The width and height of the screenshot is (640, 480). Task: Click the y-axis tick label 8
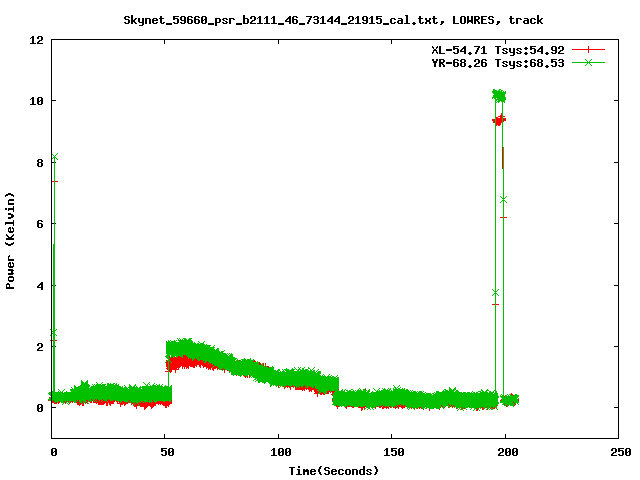(40, 163)
